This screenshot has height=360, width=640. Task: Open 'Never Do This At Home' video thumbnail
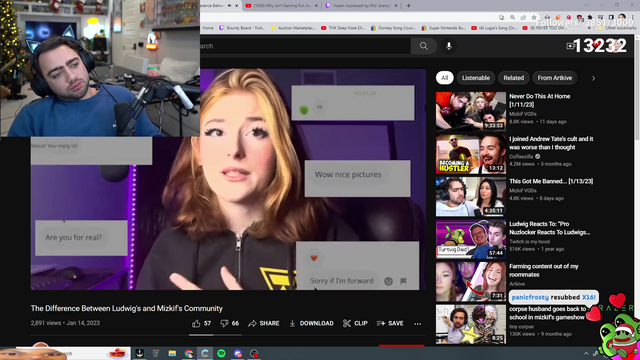pos(471,111)
